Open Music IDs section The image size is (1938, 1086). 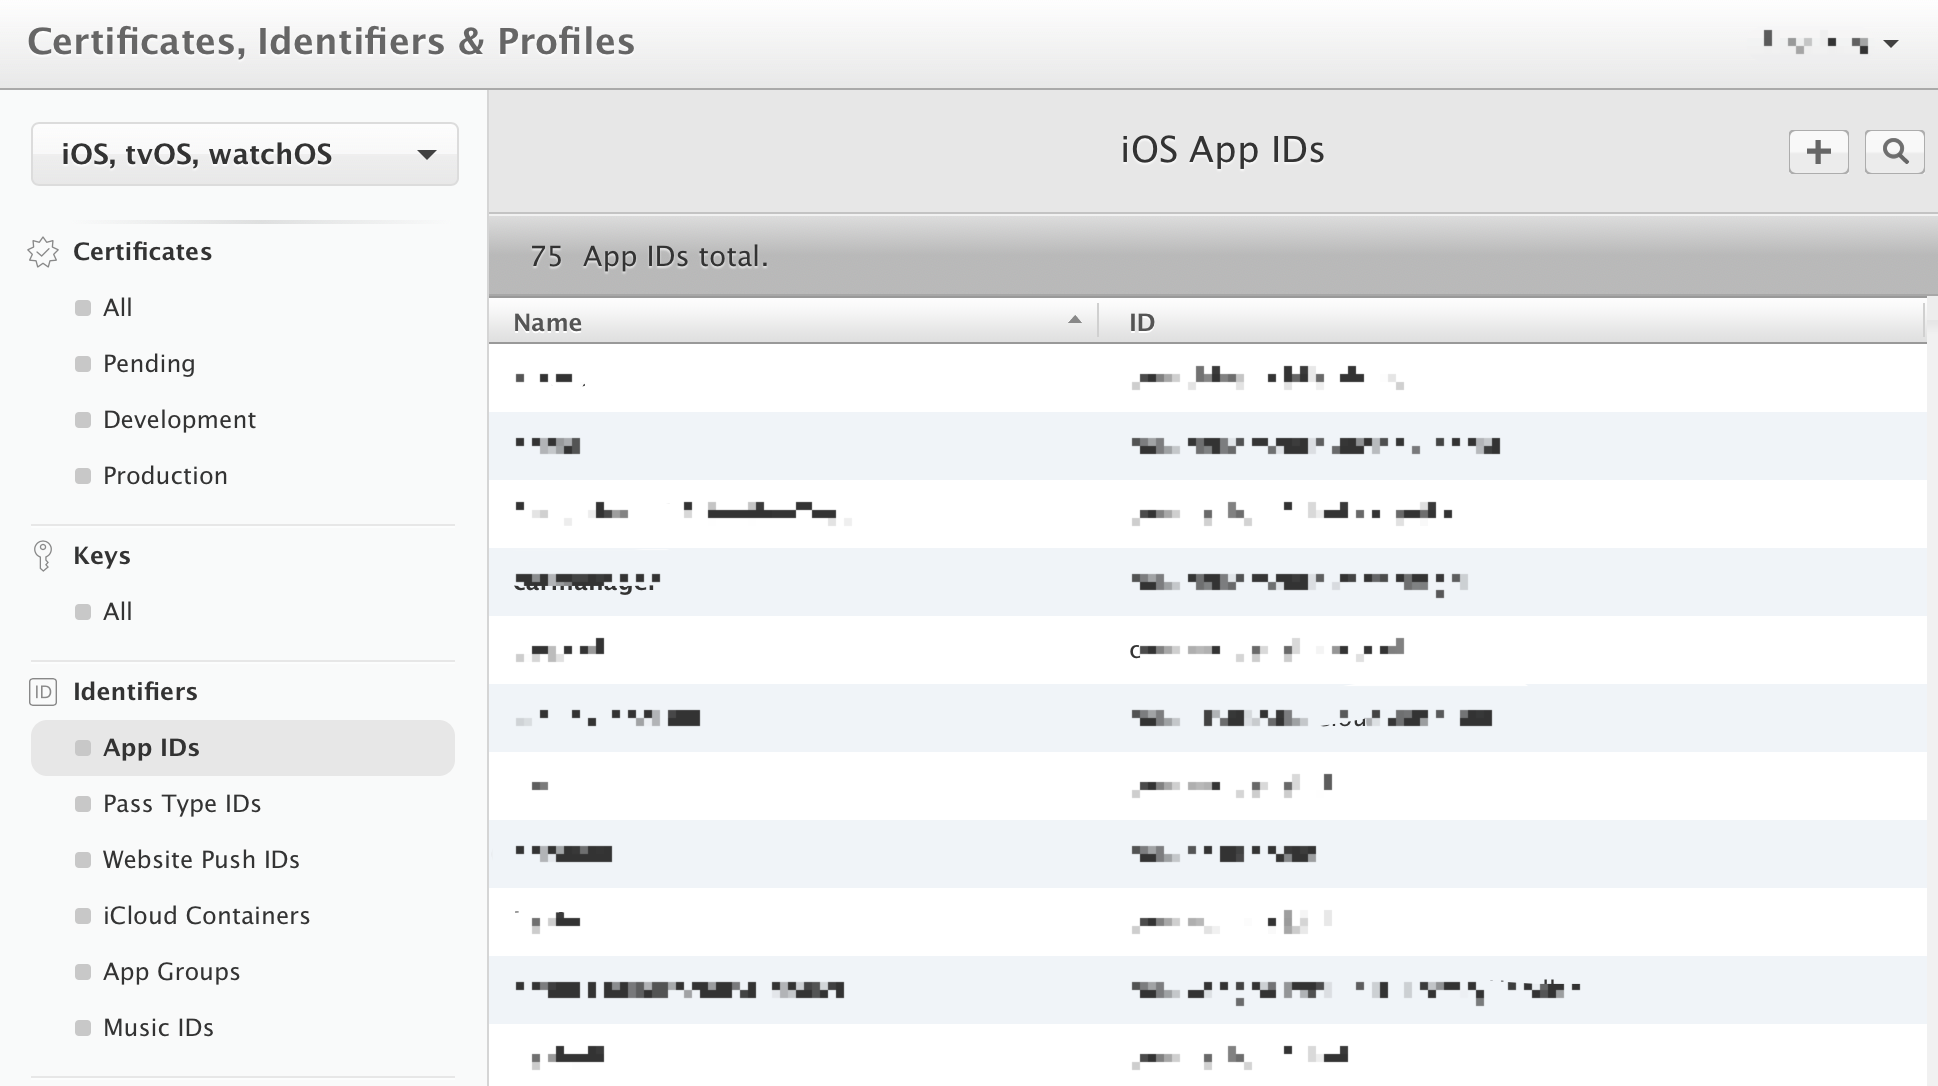[158, 1028]
